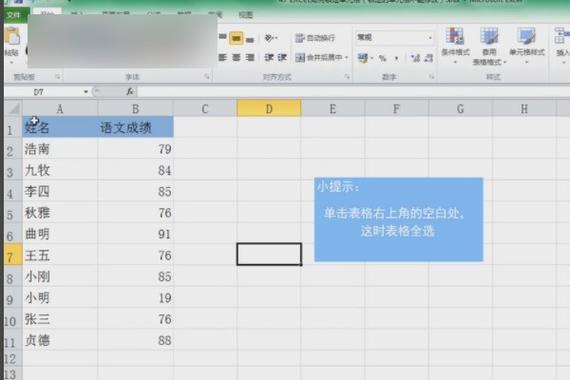Apply accounting number format icon

tap(362, 58)
